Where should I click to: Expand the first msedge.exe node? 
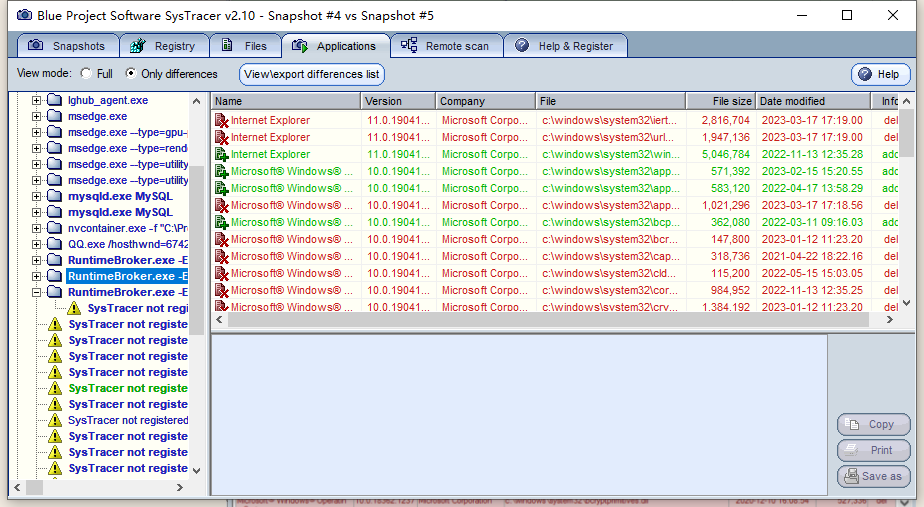pos(37,116)
